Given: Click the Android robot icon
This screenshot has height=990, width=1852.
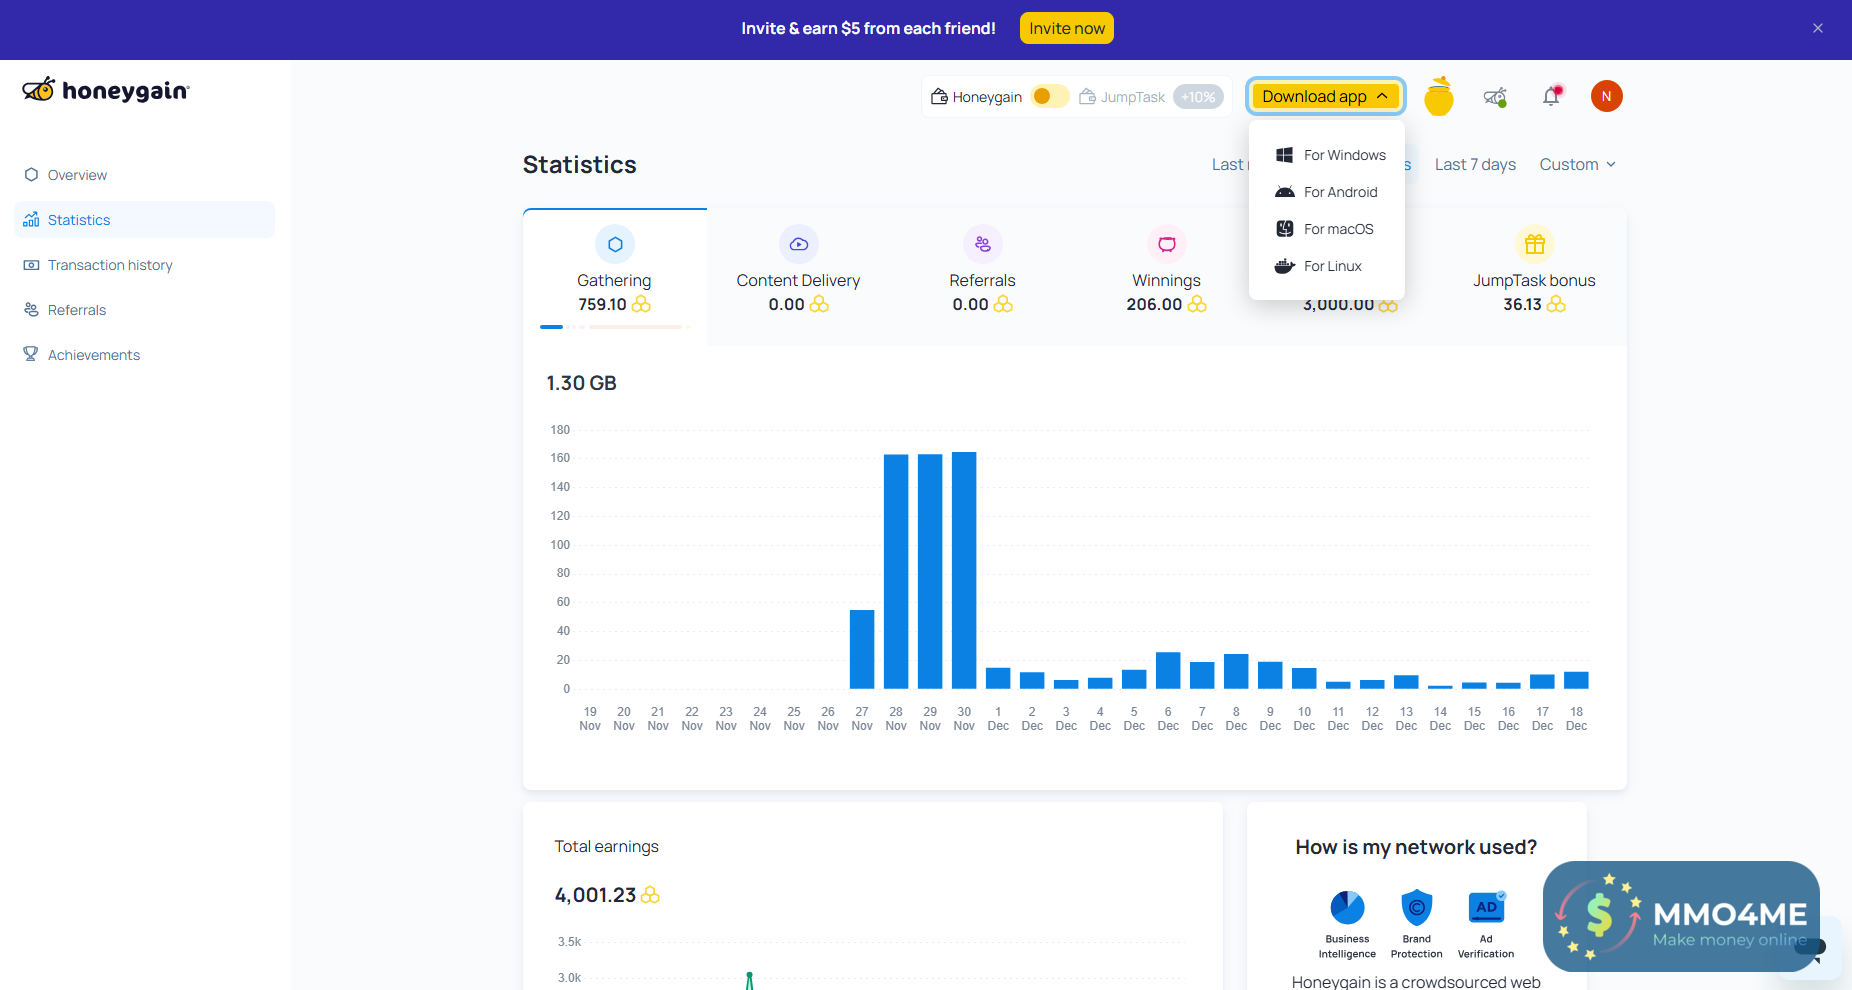Looking at the screenshot, I should (x=1285, y=192).
